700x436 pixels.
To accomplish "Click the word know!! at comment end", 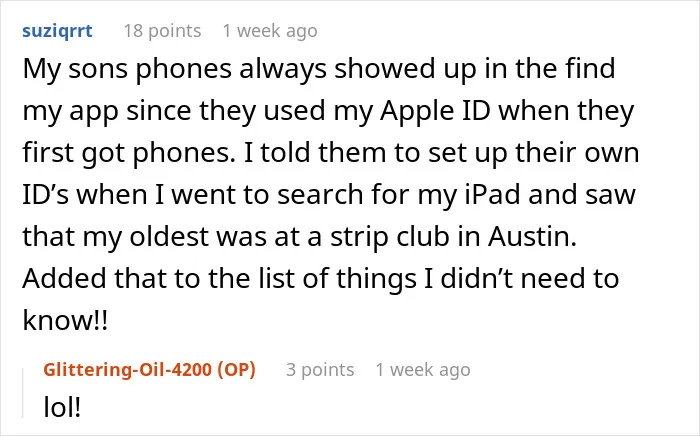I will pos(65,320).
